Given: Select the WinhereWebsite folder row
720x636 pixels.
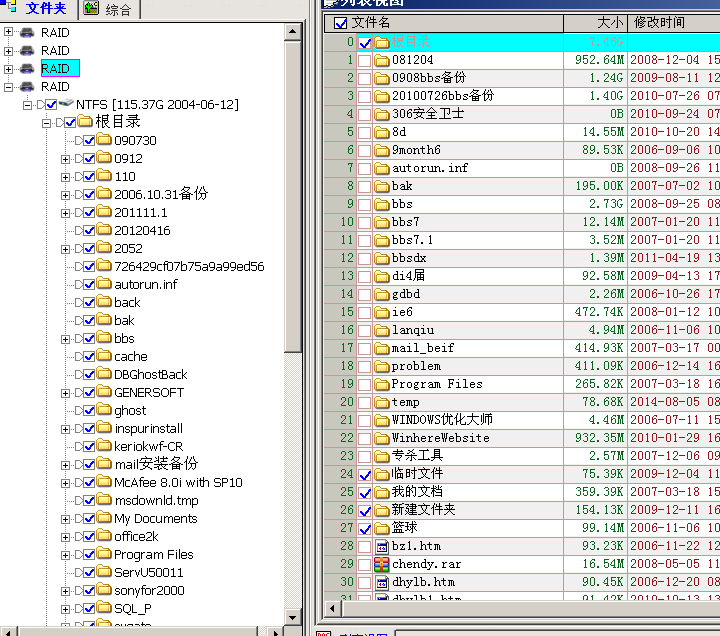Looking at the screenshot, I should pyautogui.click(x=440, y=438).
